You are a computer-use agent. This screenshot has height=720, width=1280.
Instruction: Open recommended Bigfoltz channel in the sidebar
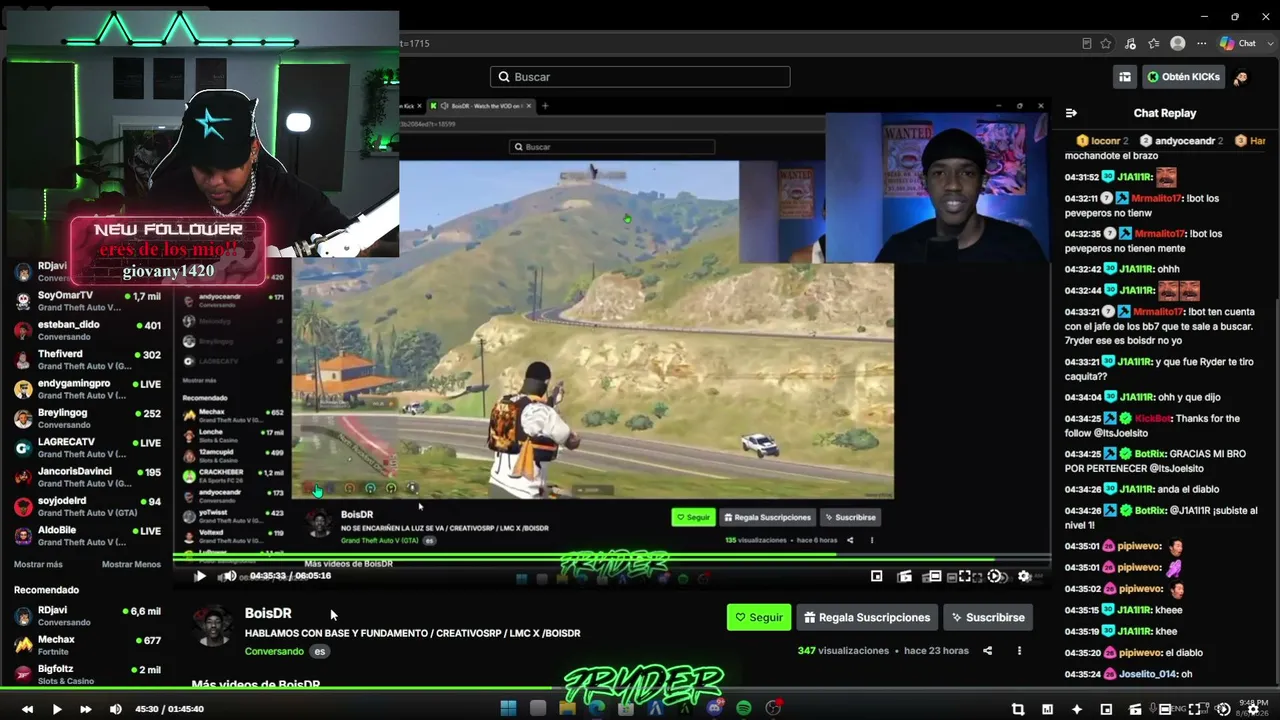coord(87,675)
